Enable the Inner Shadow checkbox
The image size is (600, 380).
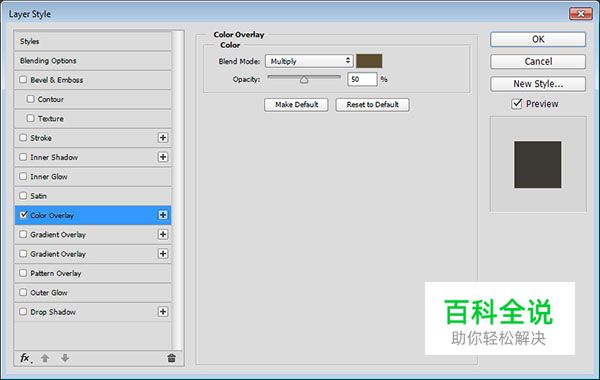point(23,157)
